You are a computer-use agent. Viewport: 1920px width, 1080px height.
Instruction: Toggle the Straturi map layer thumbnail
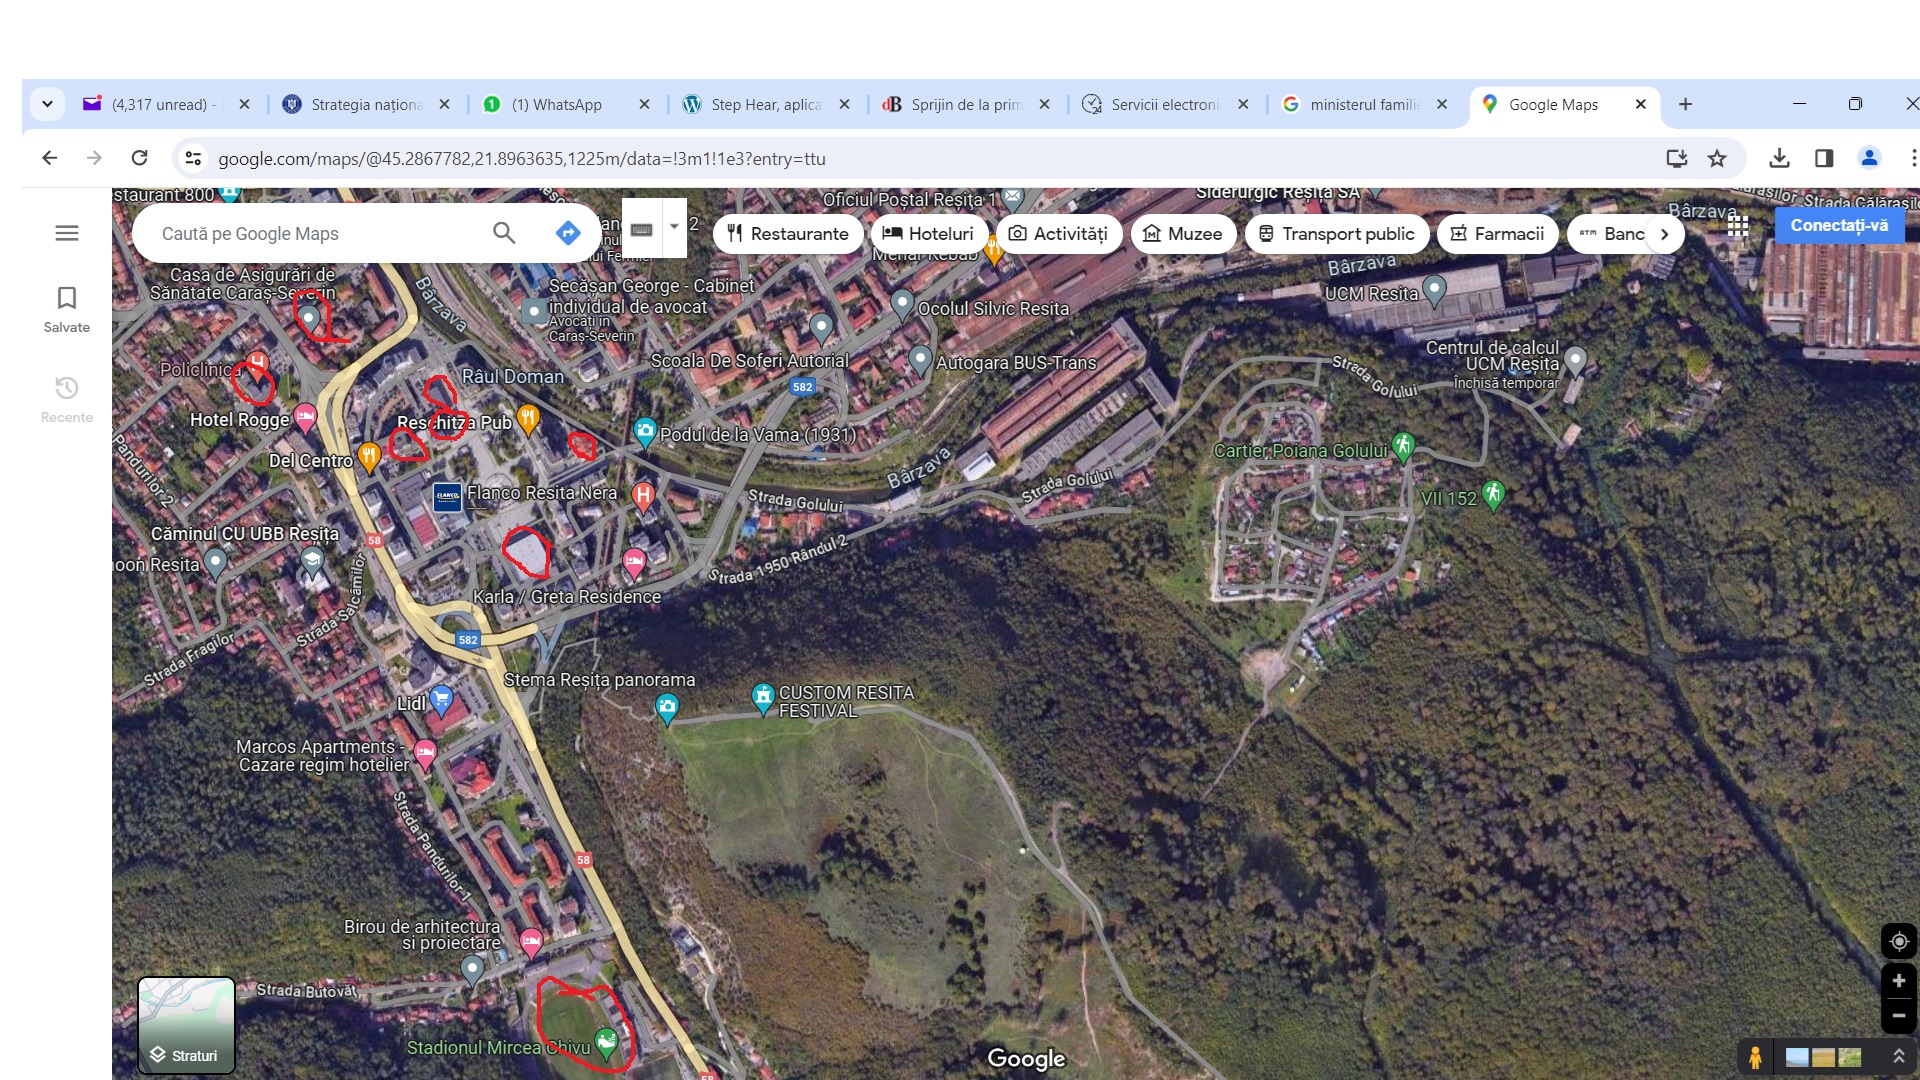click(186, 1025)
